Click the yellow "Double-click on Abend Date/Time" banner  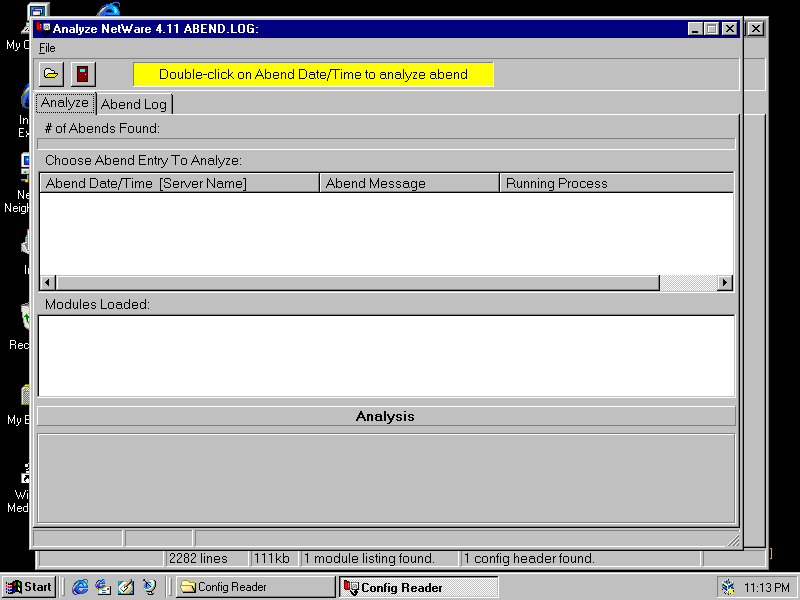[x=313, y=74]
